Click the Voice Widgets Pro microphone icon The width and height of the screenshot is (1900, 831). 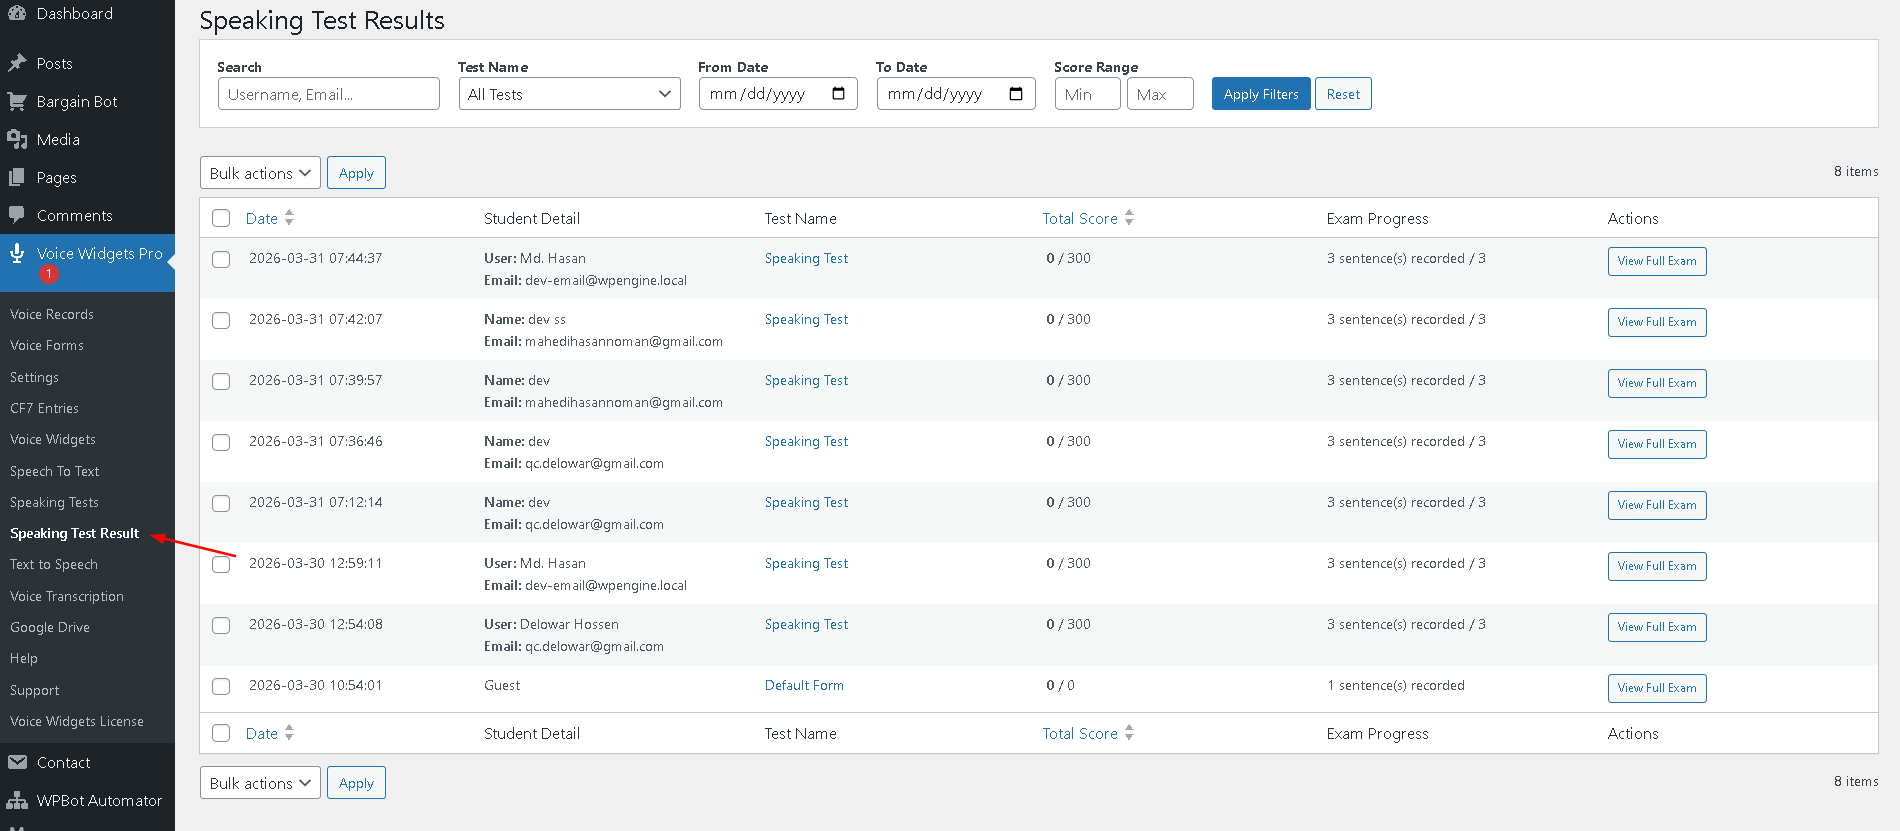17,254
